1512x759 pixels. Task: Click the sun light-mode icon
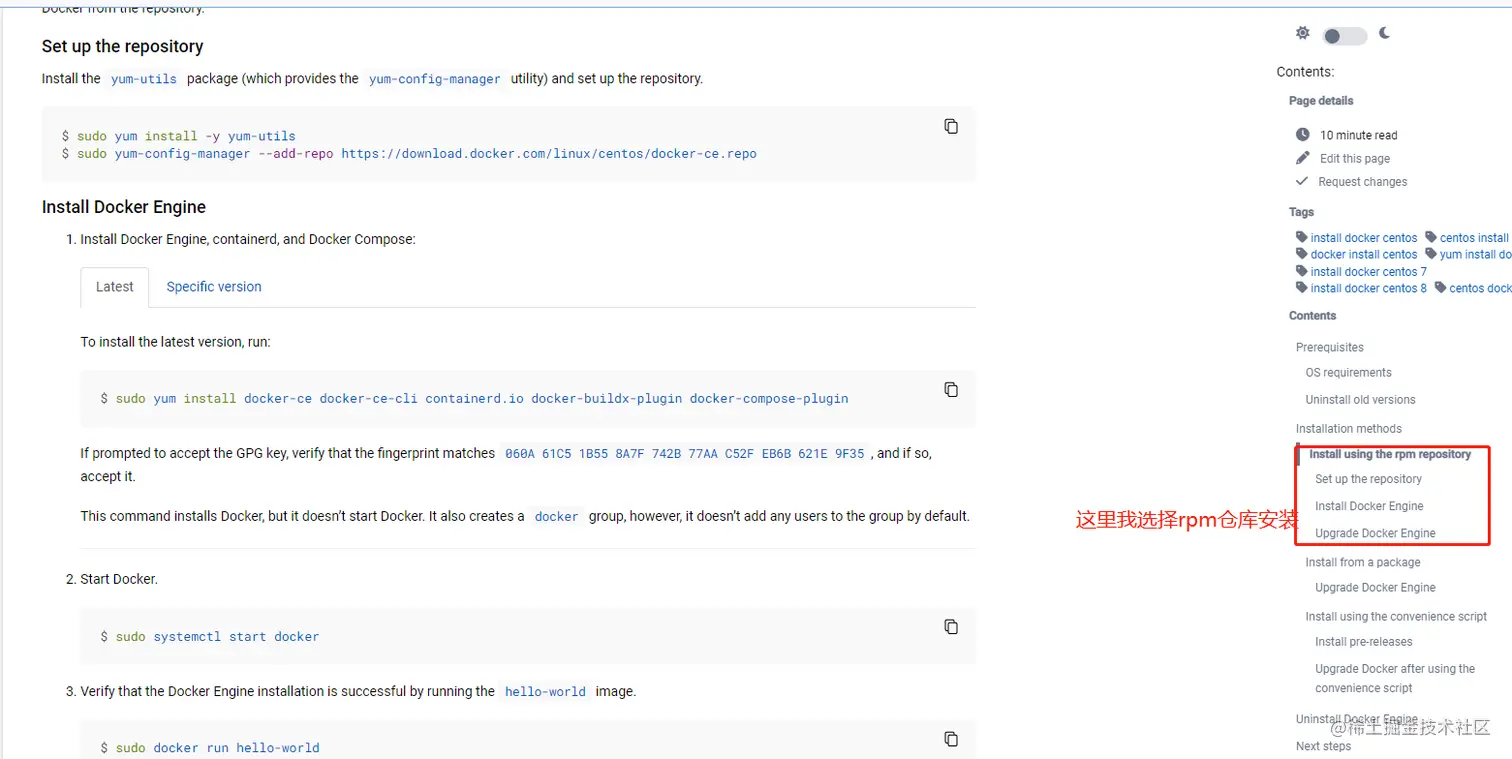coord(1302,33)
